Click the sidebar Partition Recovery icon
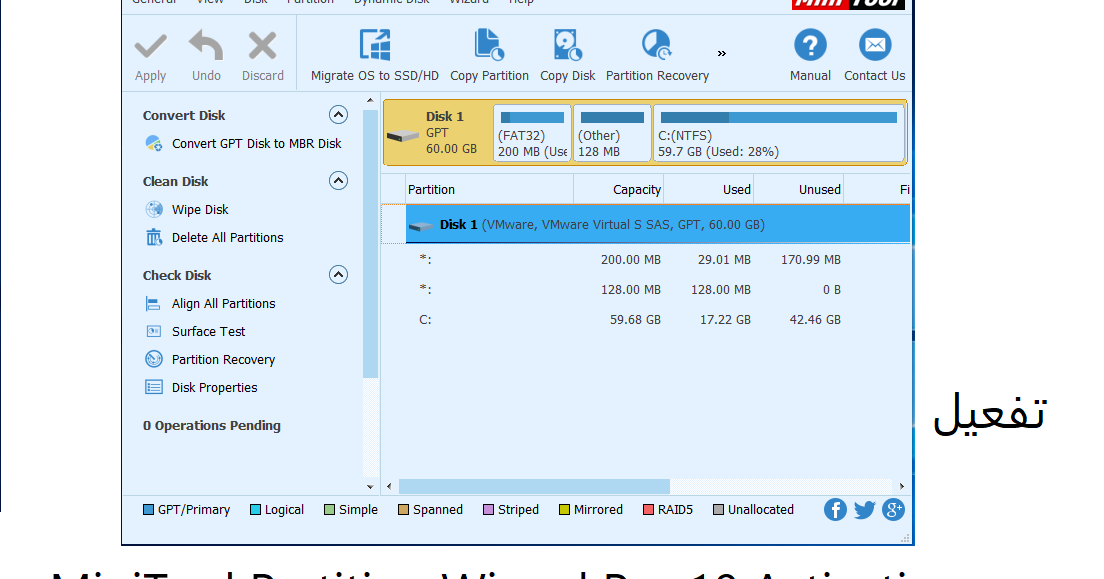Screen dimensions: 1104x579 click(153, 359)
